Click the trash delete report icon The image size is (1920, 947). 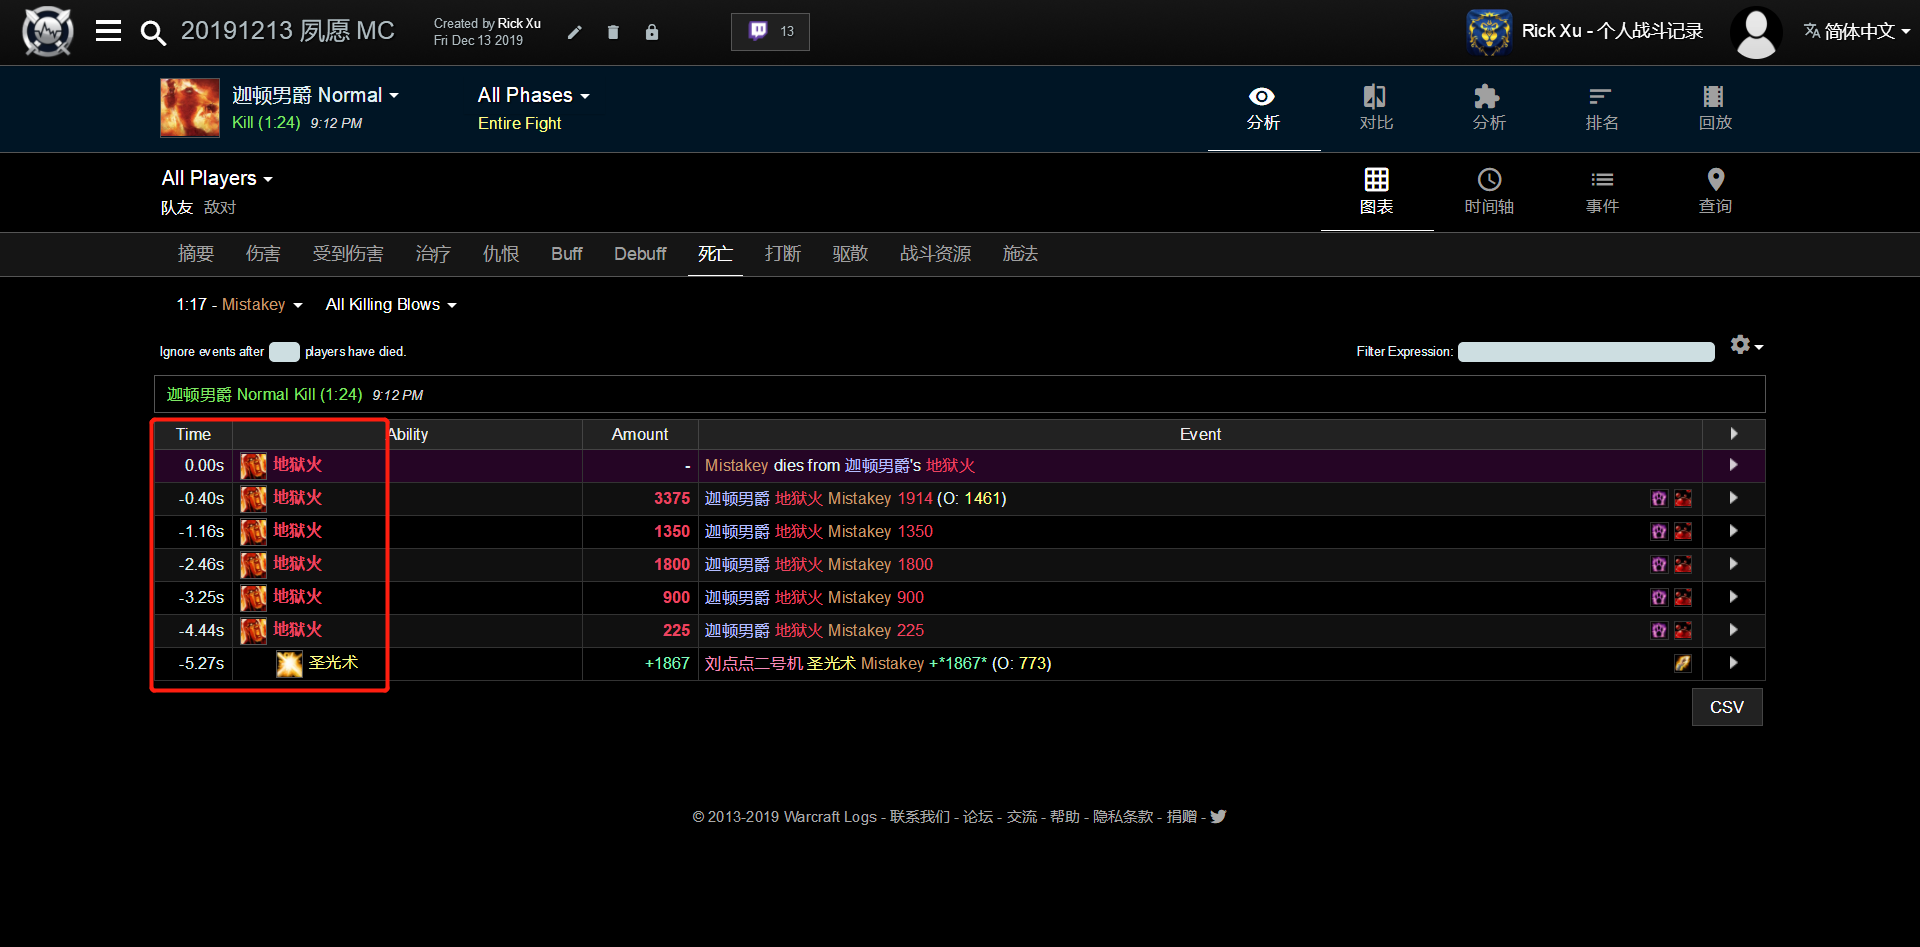click(613, 32)
